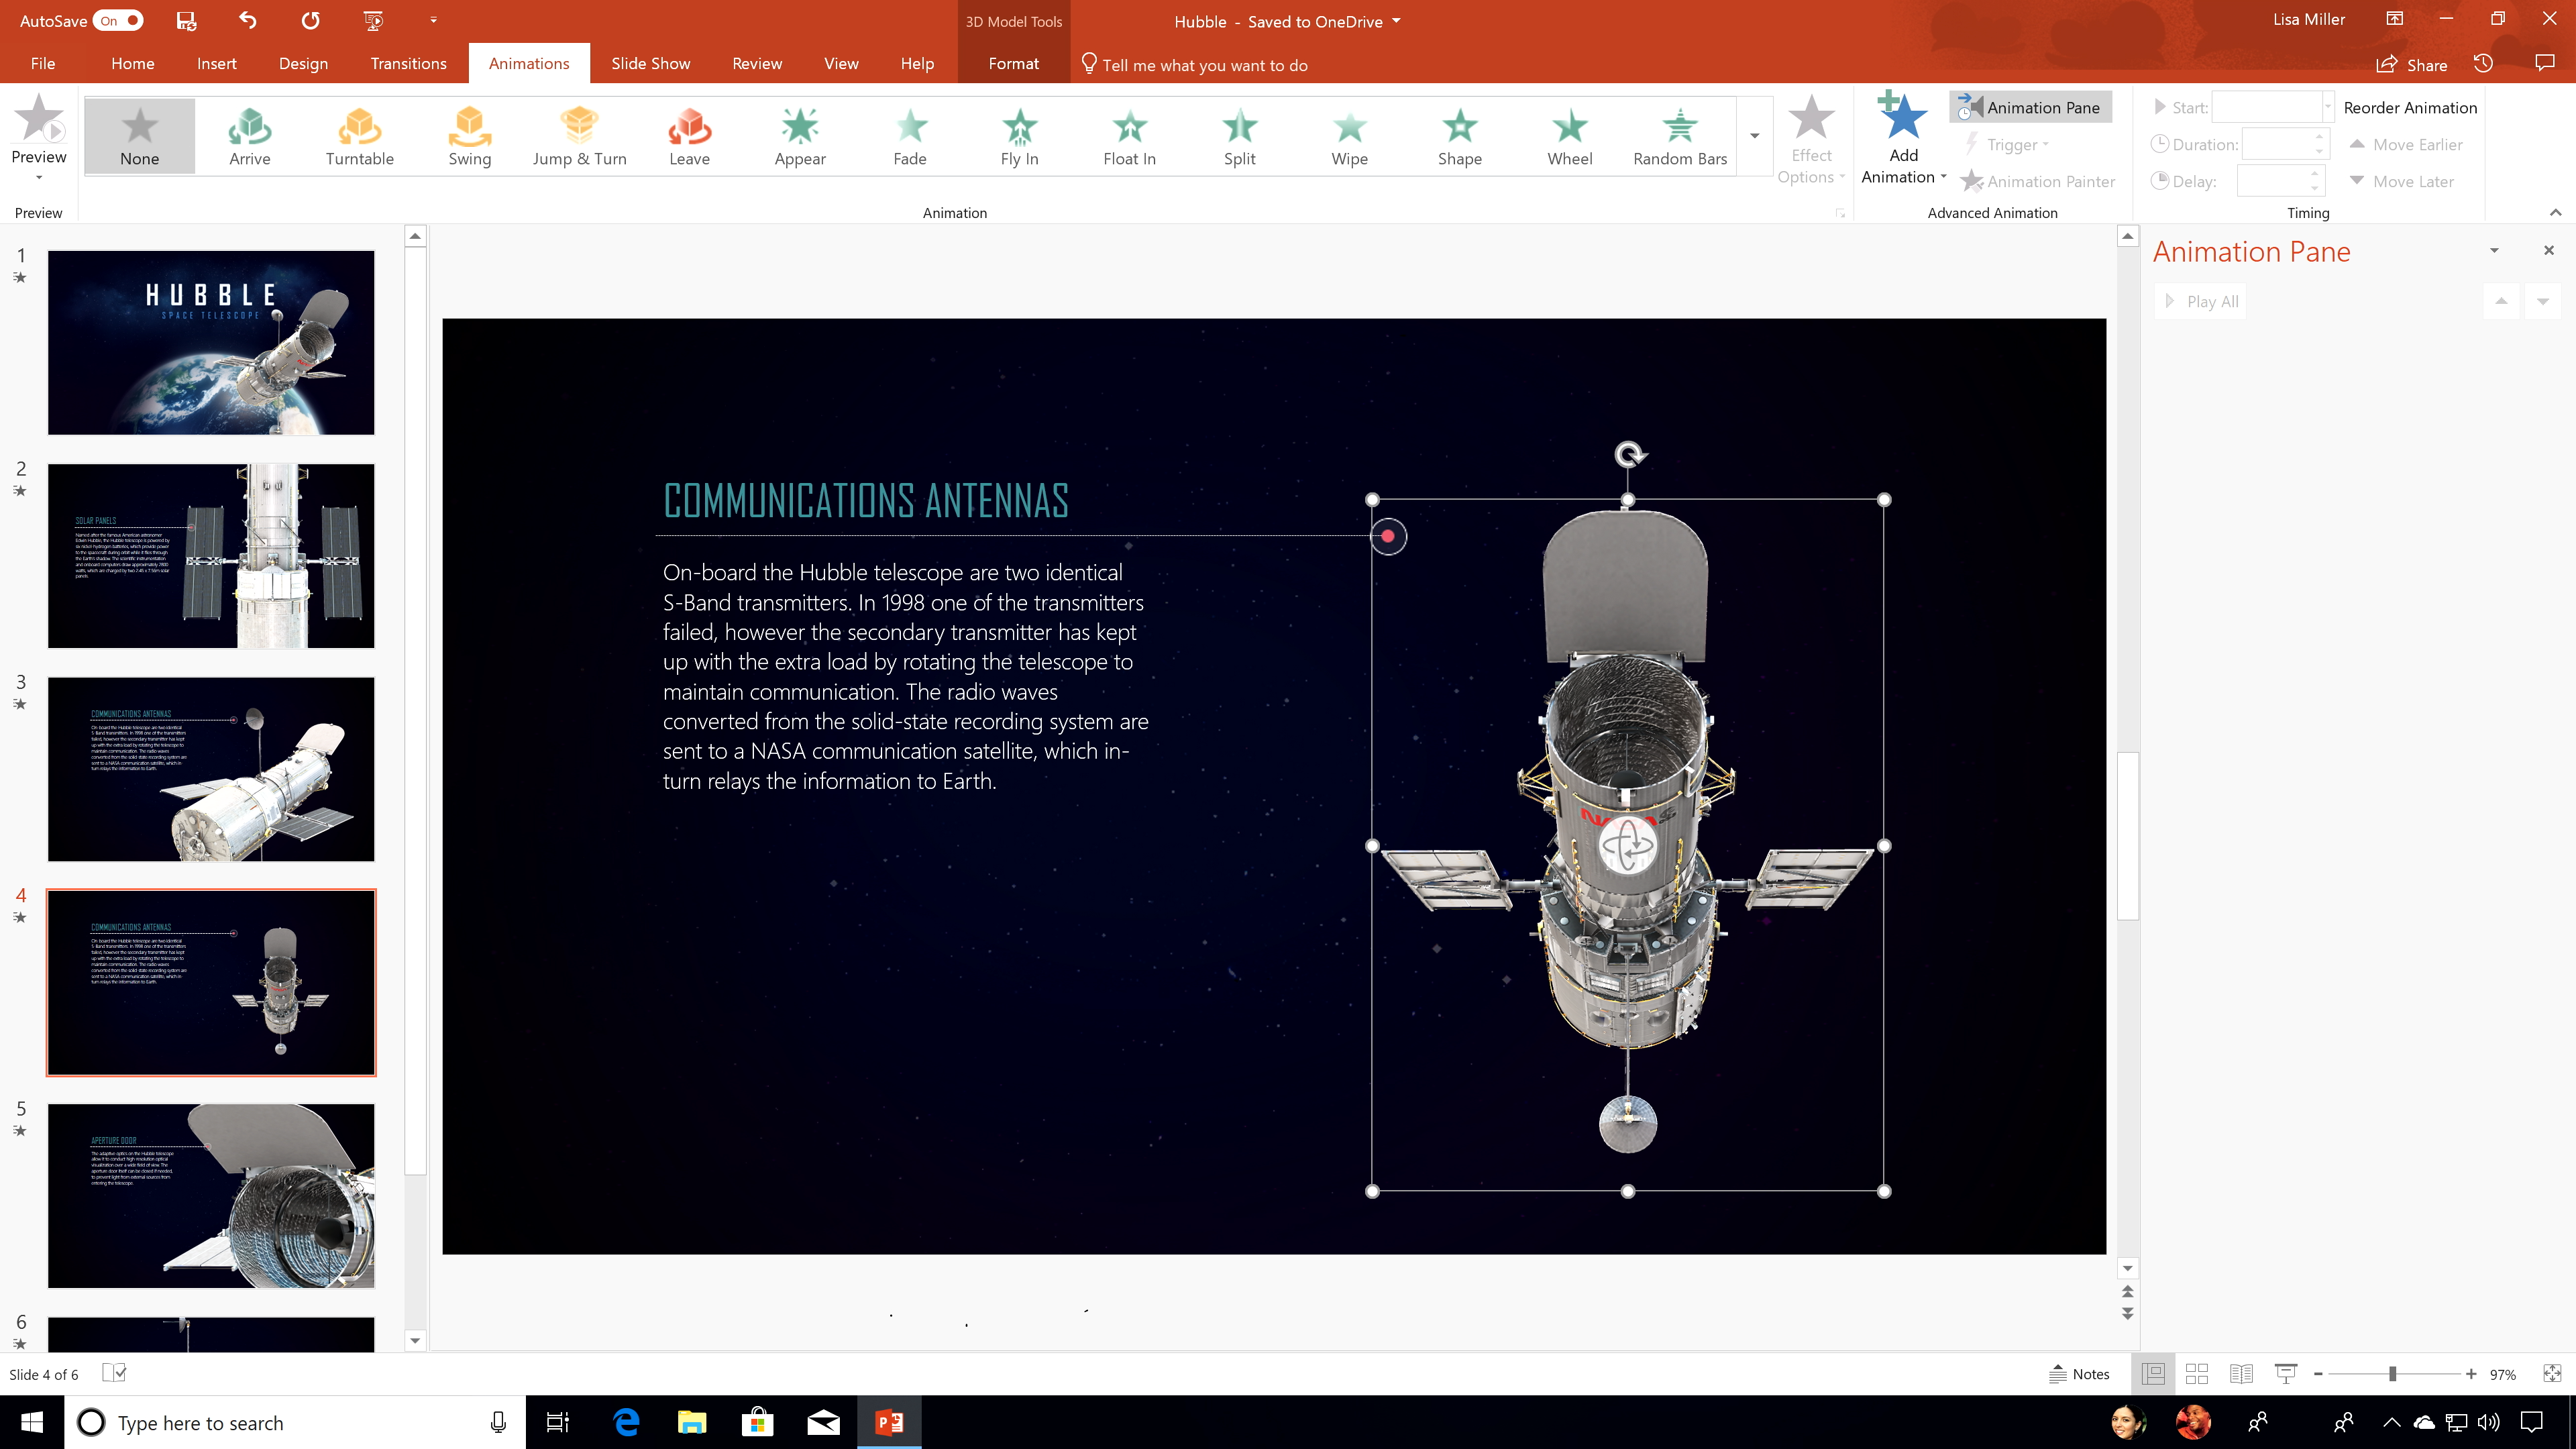Switch to Reading View icon
Screen dimensions: 2576x1449
click(x=2241, y=1374)
